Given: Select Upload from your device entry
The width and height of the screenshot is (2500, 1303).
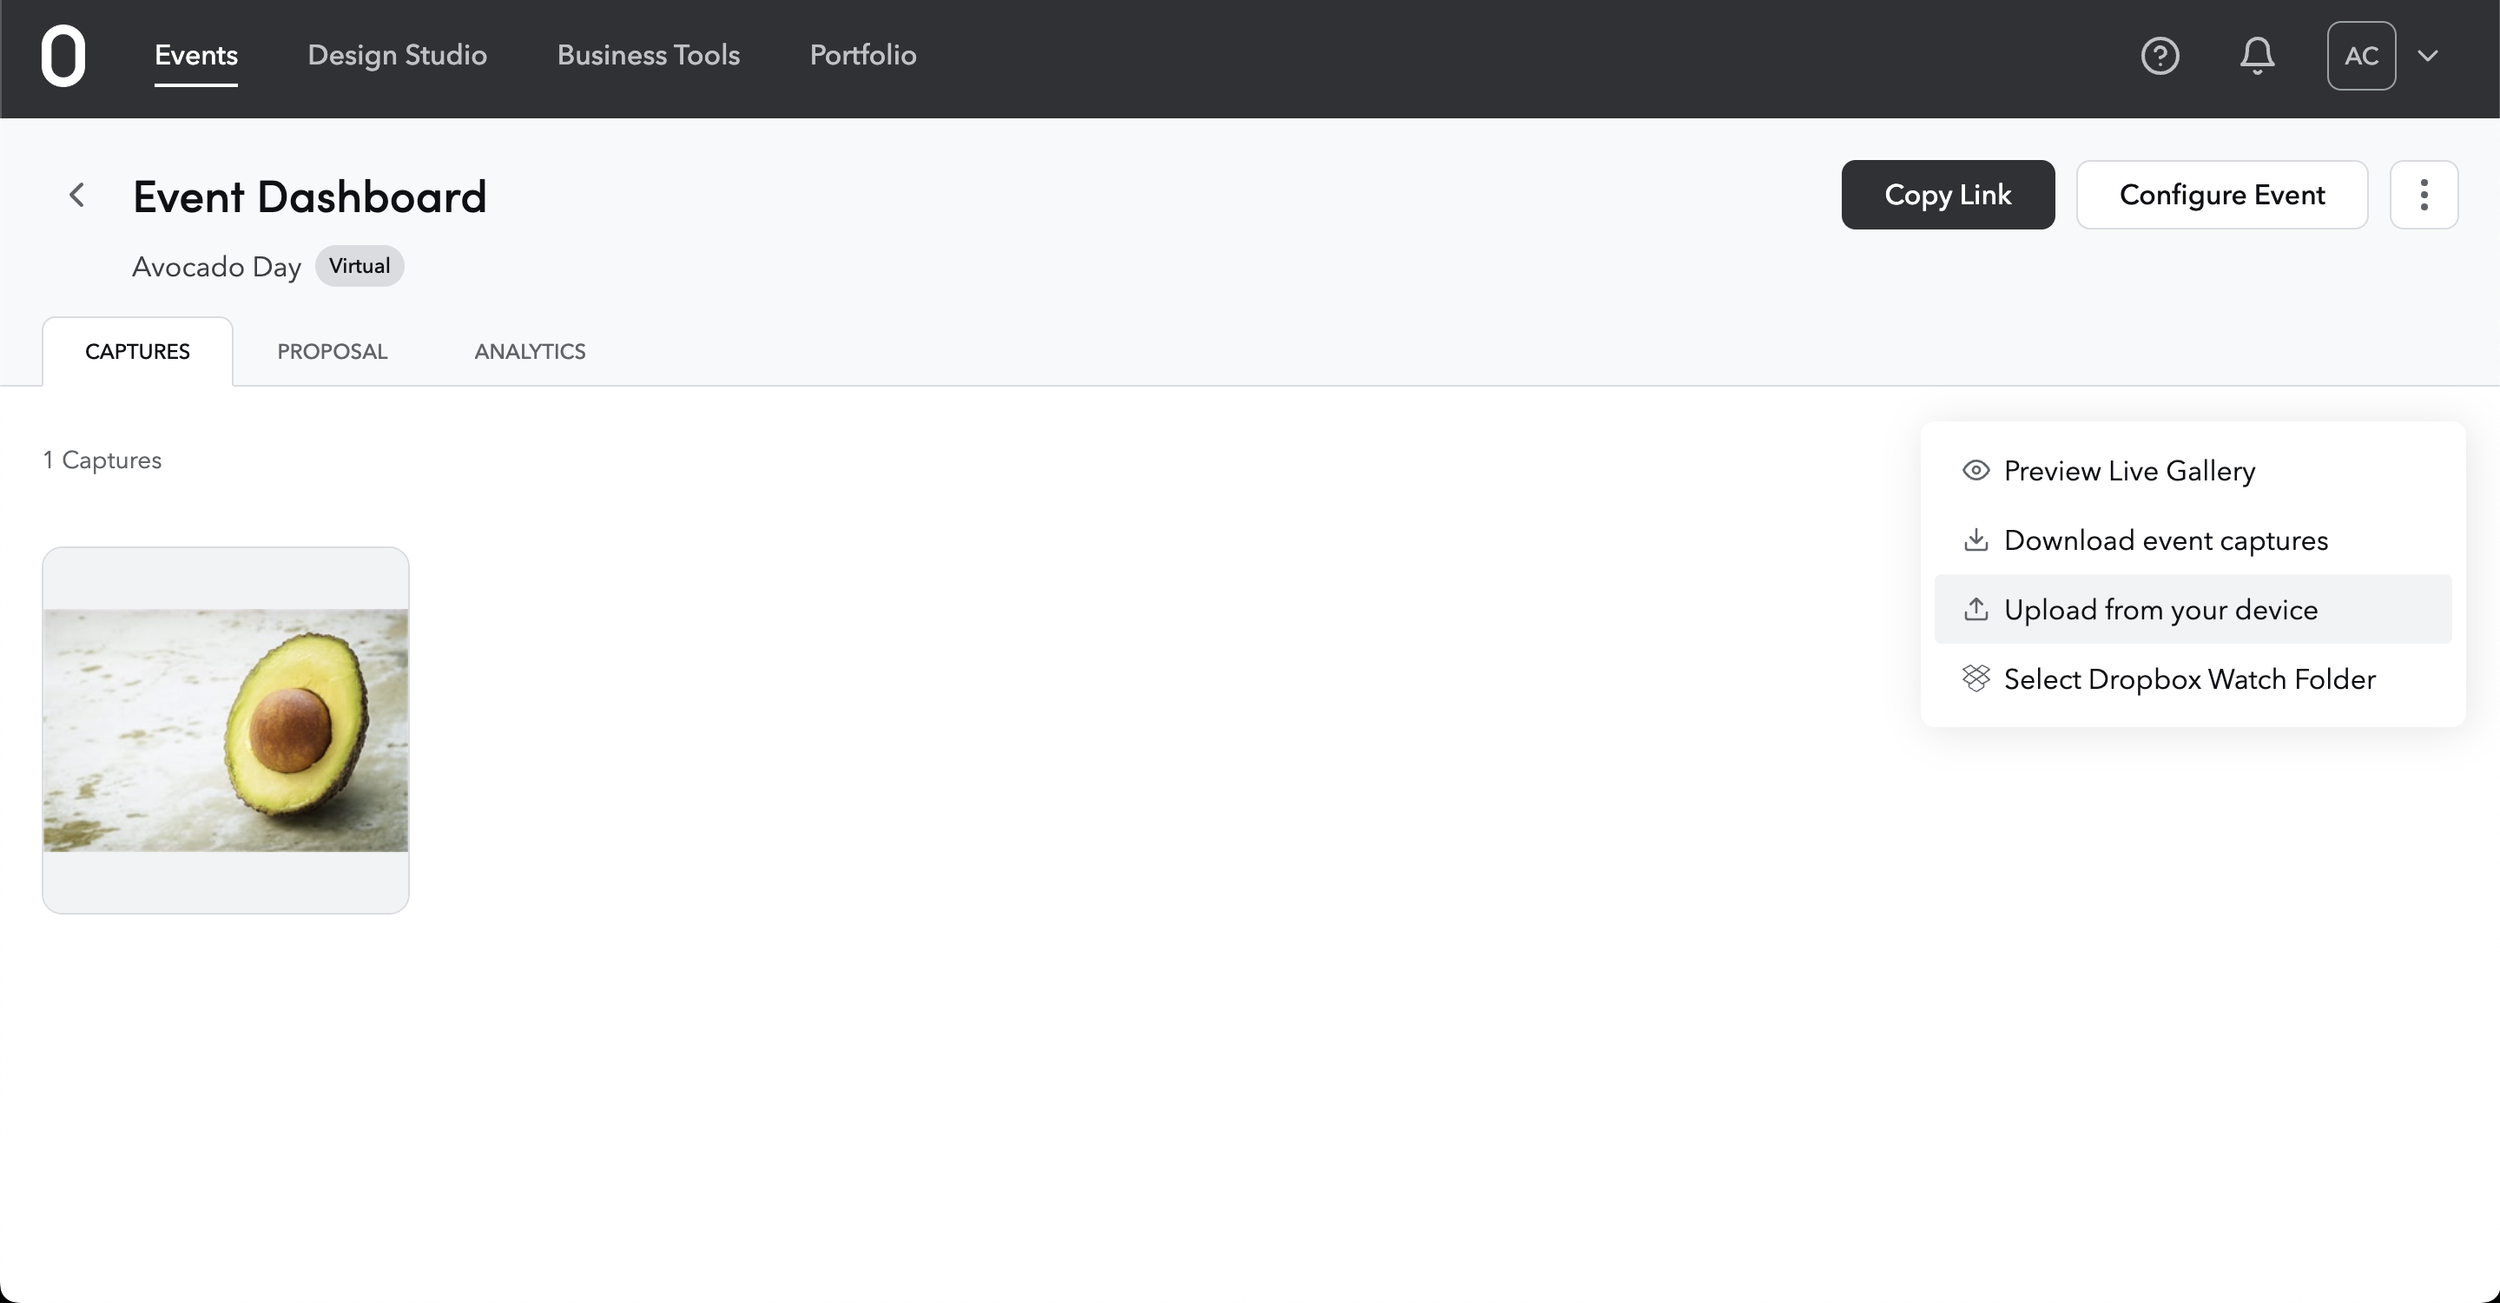Looking at the screenshot, I should [2193, 609].
